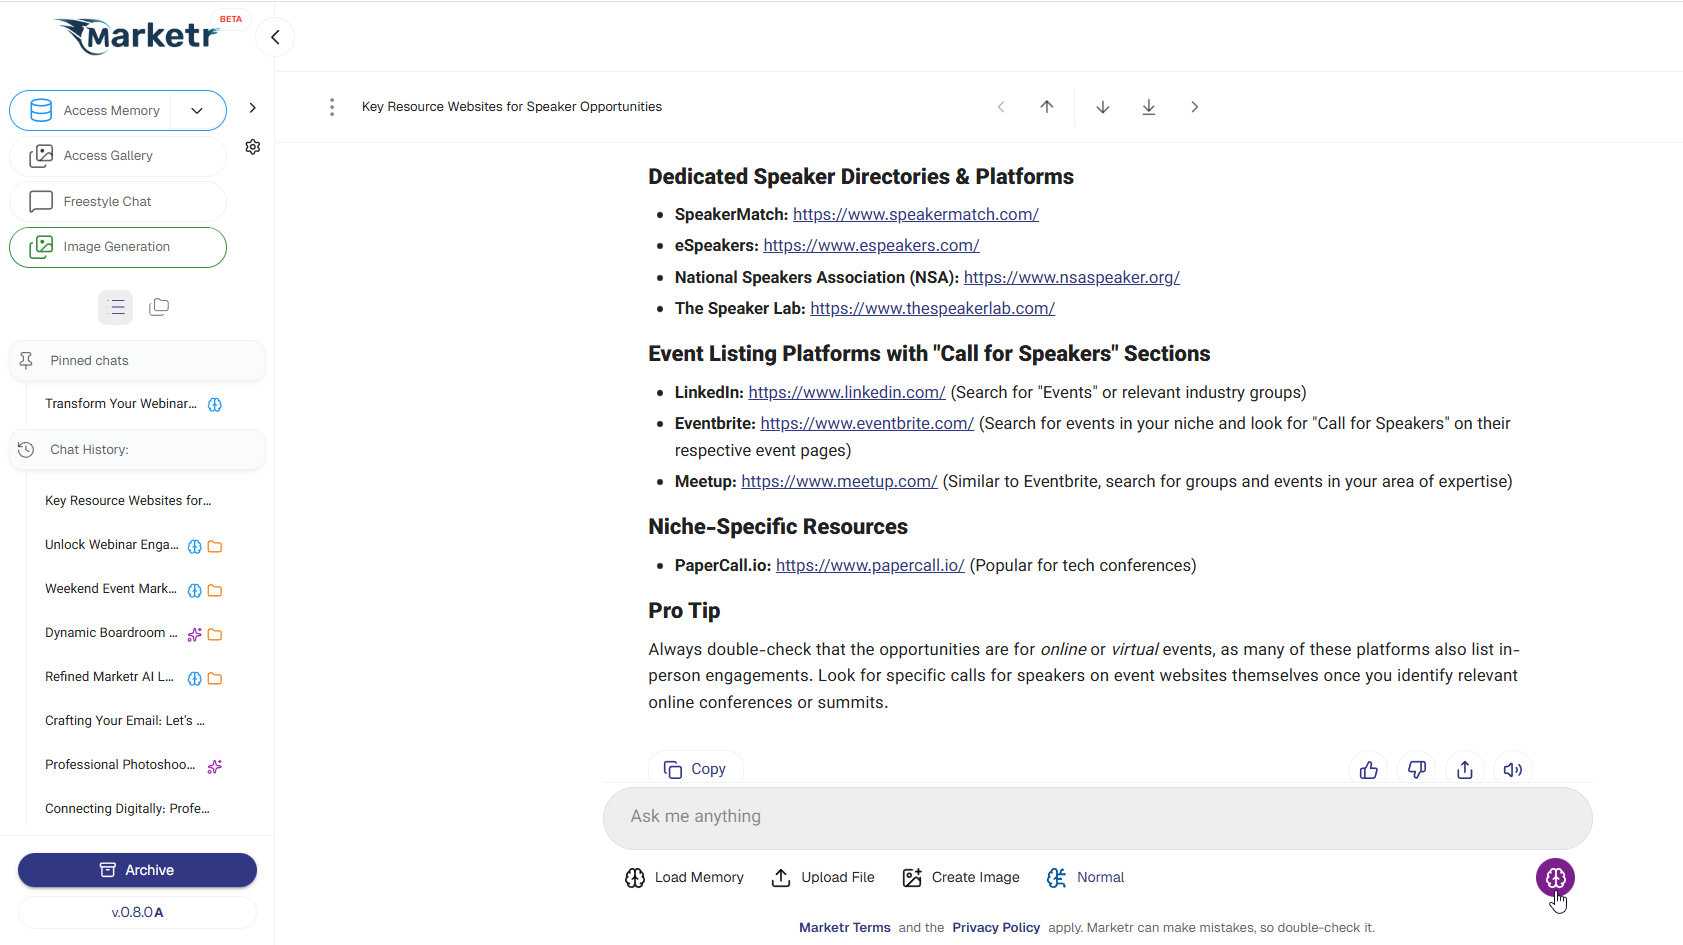Screen dimensions: 1683x945
Task: Click brain icon beside Weekend Event Mark...
Action: coord(195,591)
